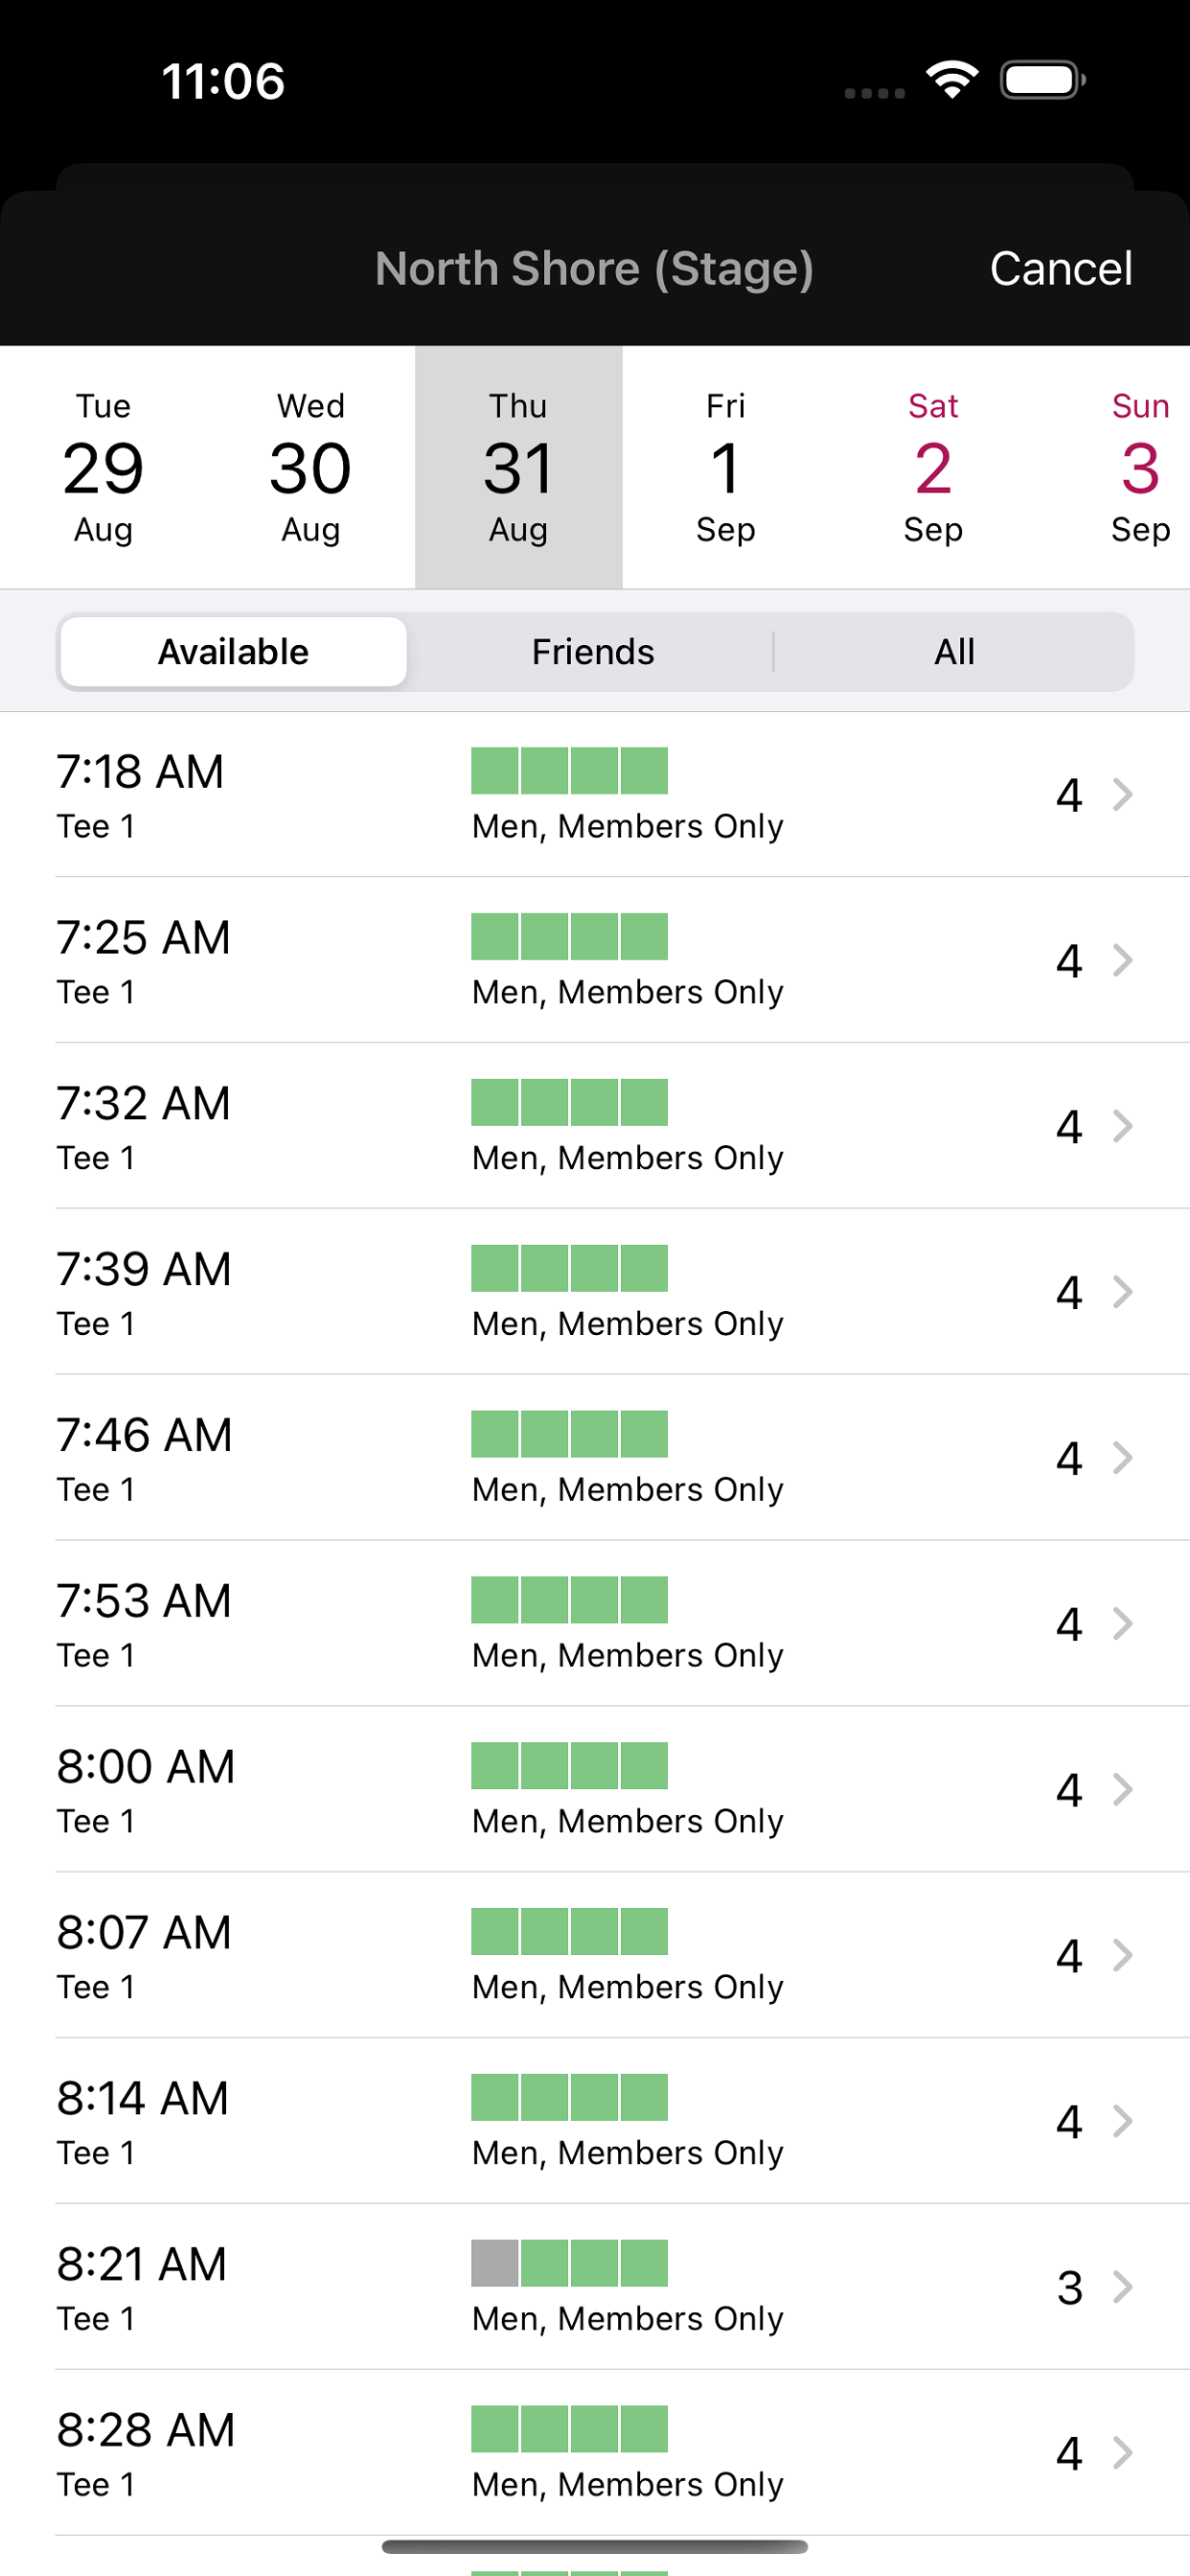
Task: Show All tee times segment
Action: click(x=954, y=652)
